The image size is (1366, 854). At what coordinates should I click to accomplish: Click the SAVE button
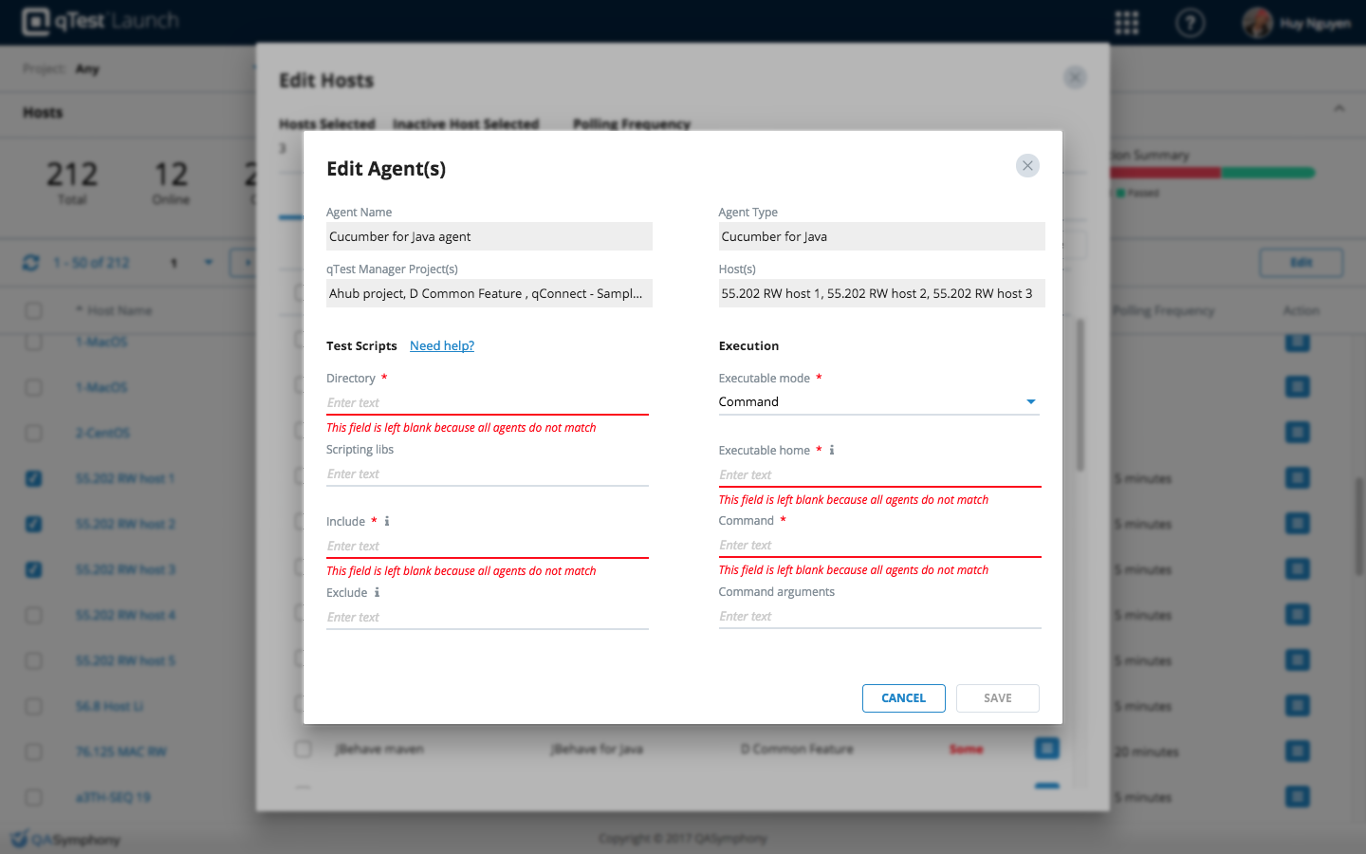coord(997,698)
